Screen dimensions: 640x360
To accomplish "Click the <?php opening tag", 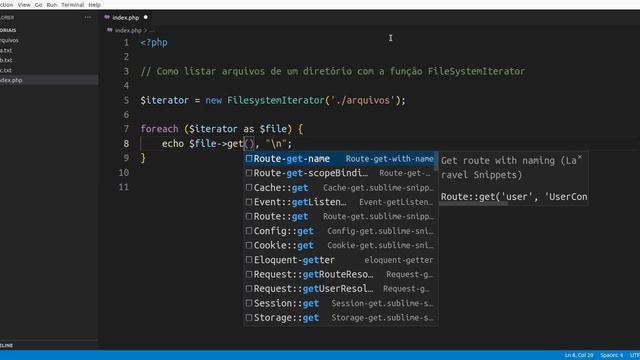I will point(154,42).
